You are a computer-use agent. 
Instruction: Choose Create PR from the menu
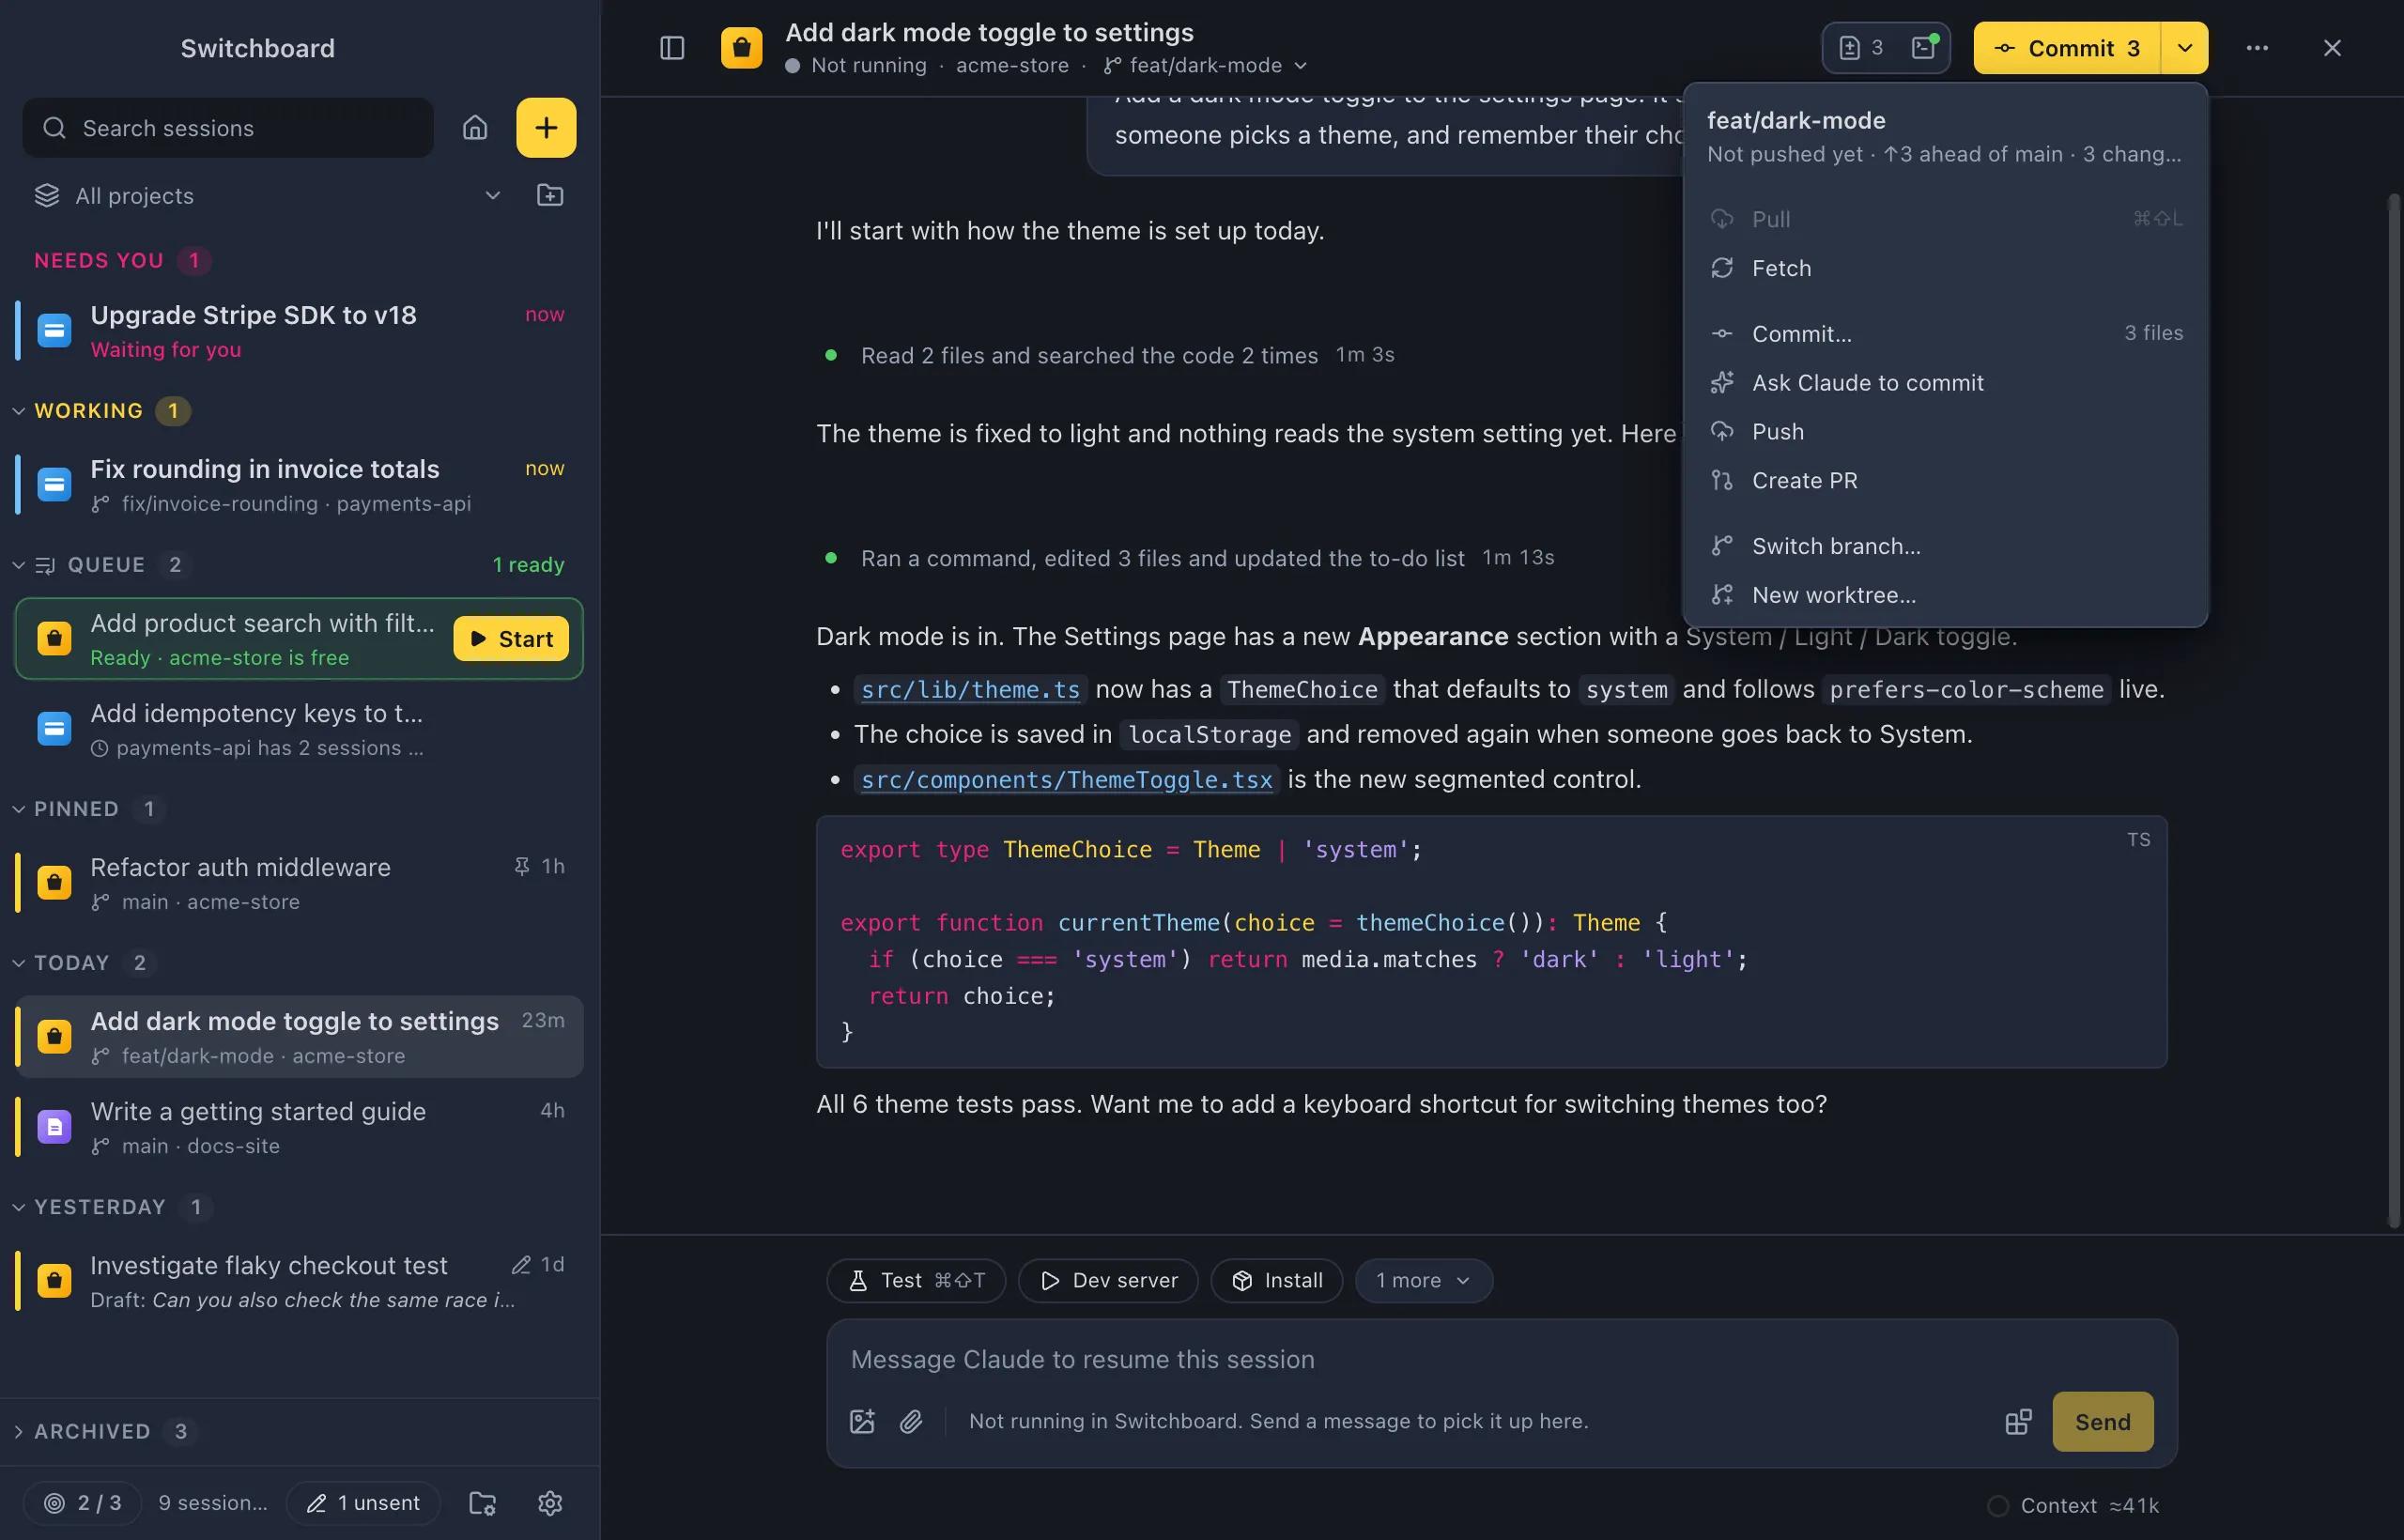(1945, 480)
